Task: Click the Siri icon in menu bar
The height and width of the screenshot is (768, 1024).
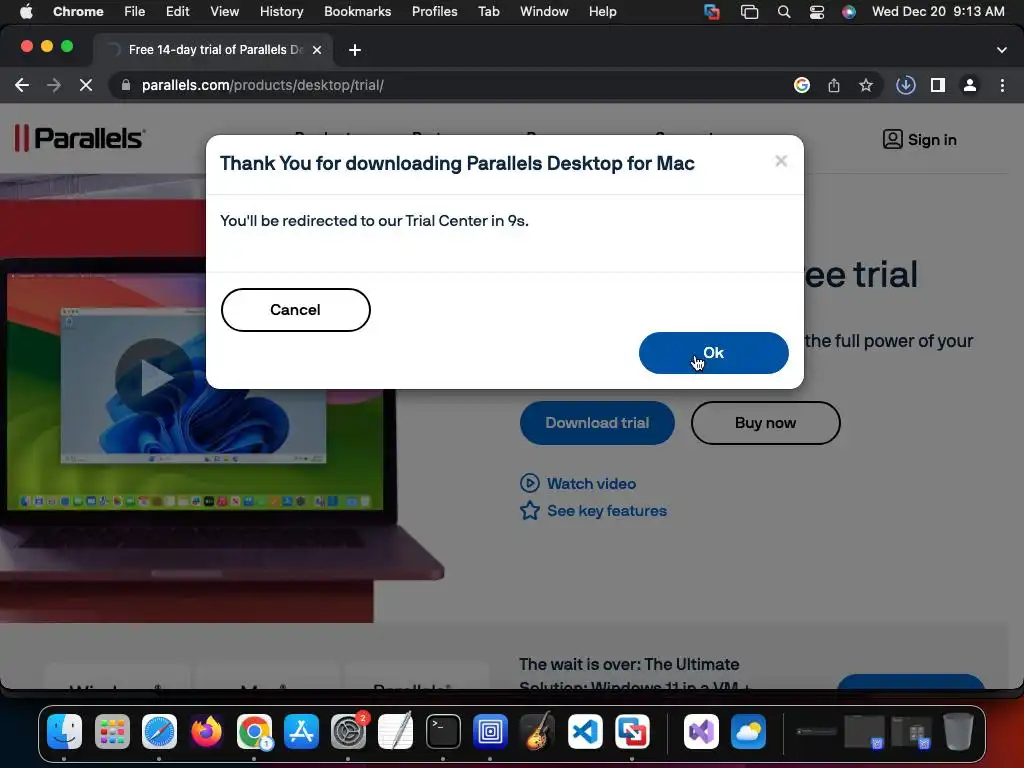Action: (848, 12)
